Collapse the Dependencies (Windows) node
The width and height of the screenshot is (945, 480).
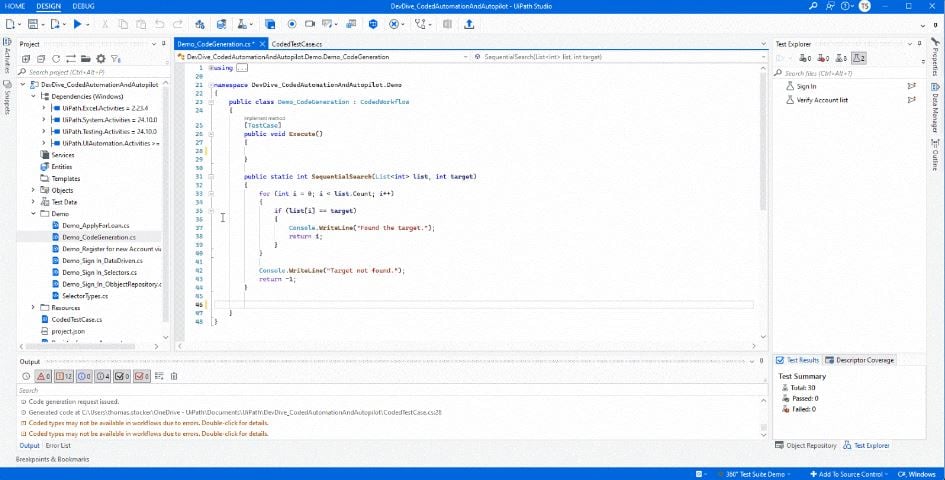pos(33,96)
